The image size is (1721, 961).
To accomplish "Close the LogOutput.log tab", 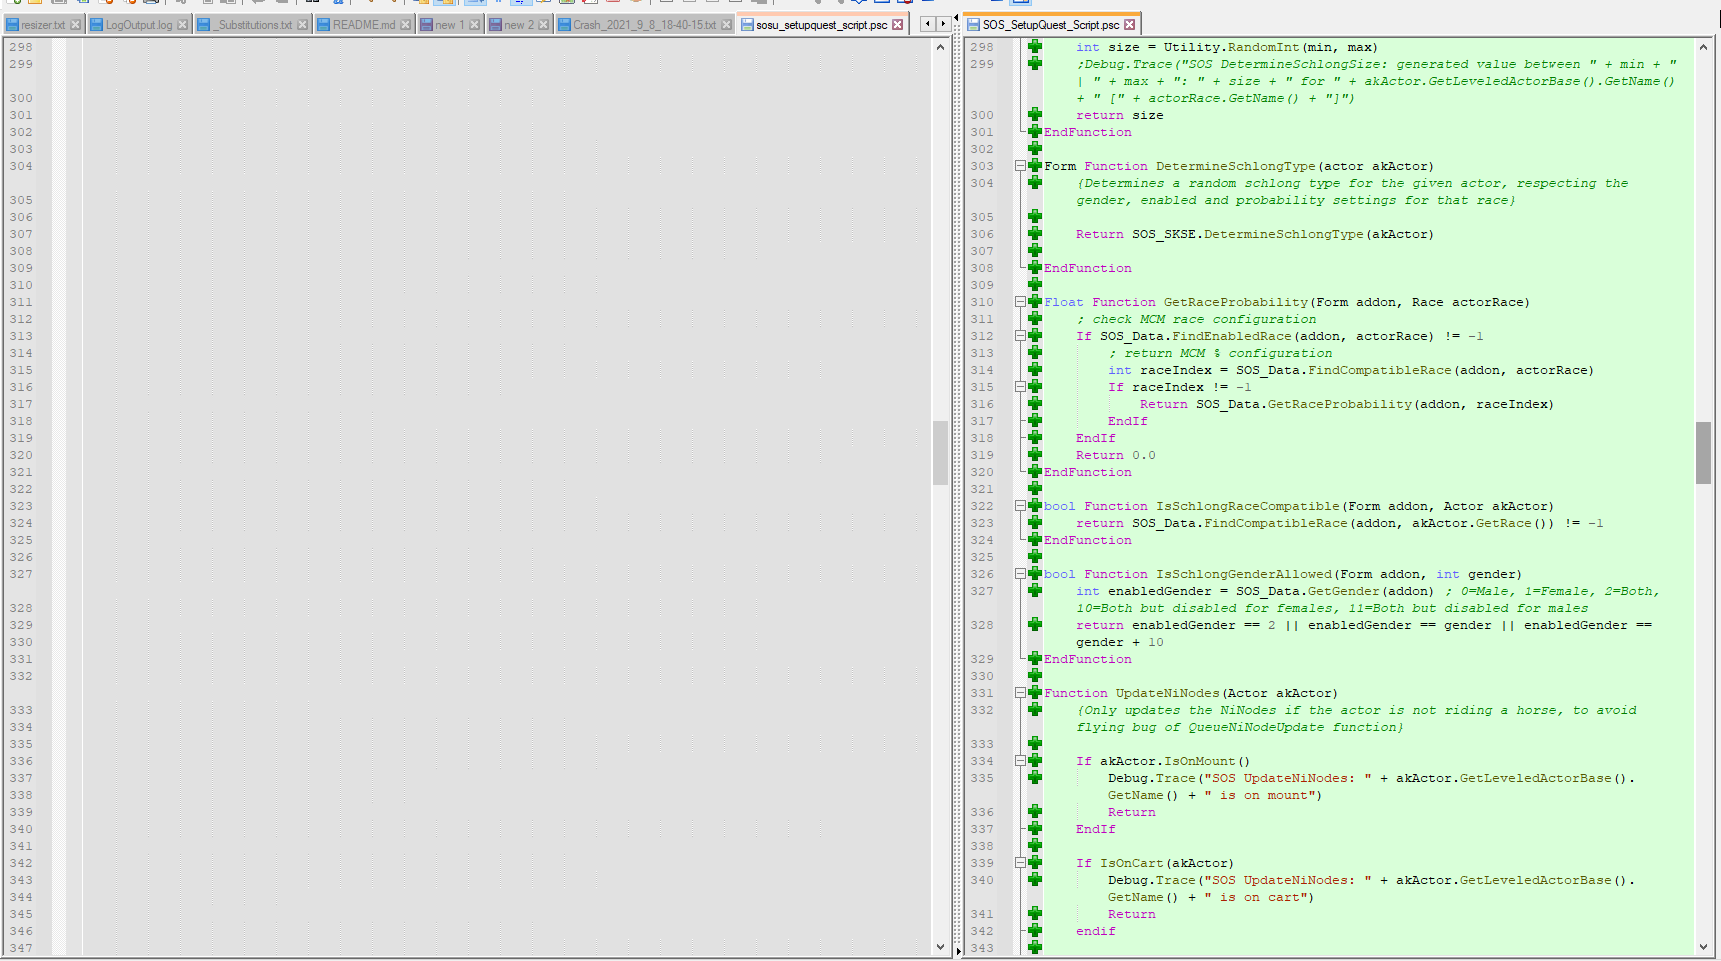I will click(x=182, y=25).
